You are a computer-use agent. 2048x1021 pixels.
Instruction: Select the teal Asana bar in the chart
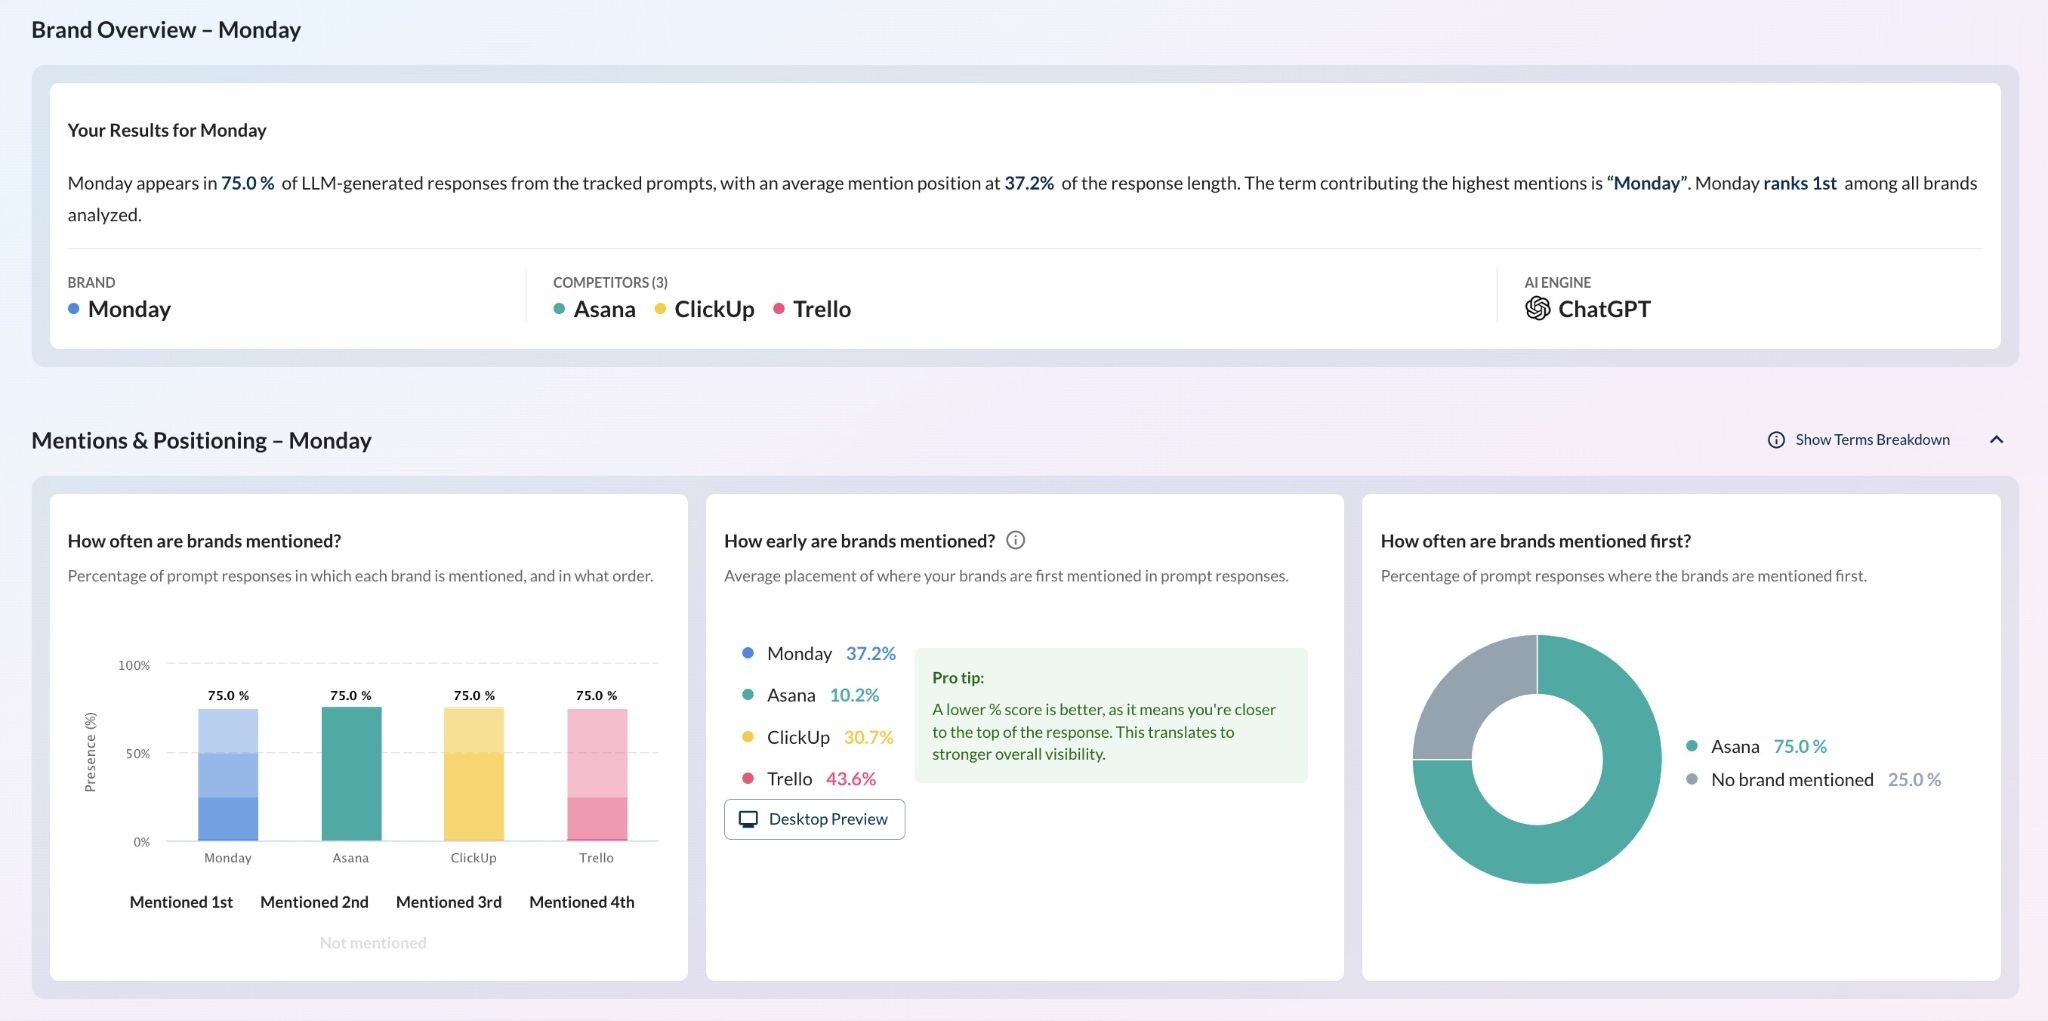pyautogui.click(x=351, y=774)
